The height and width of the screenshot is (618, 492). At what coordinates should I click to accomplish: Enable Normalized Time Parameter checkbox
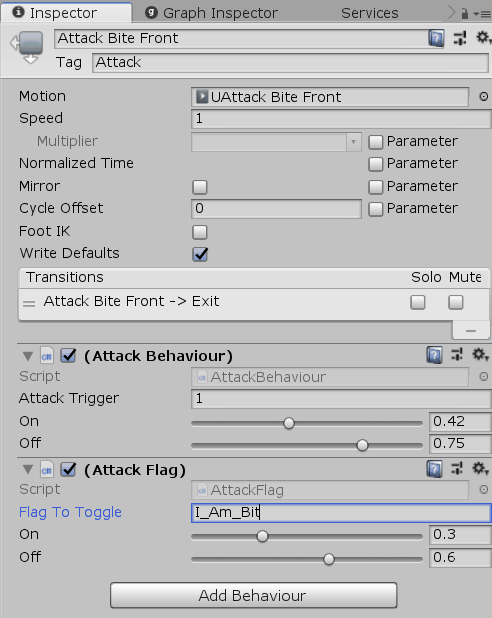click(x=375, y=164)
